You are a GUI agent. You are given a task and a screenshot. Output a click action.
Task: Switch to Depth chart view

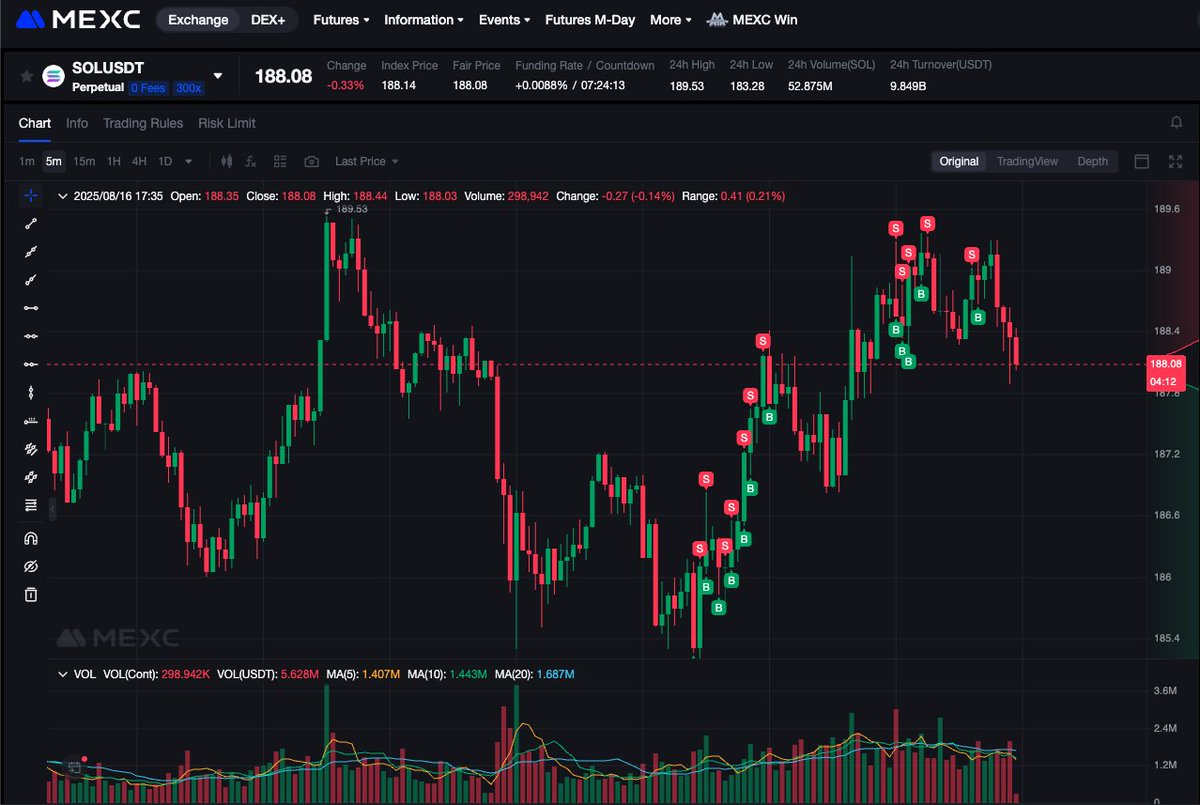pos(1092,161)
